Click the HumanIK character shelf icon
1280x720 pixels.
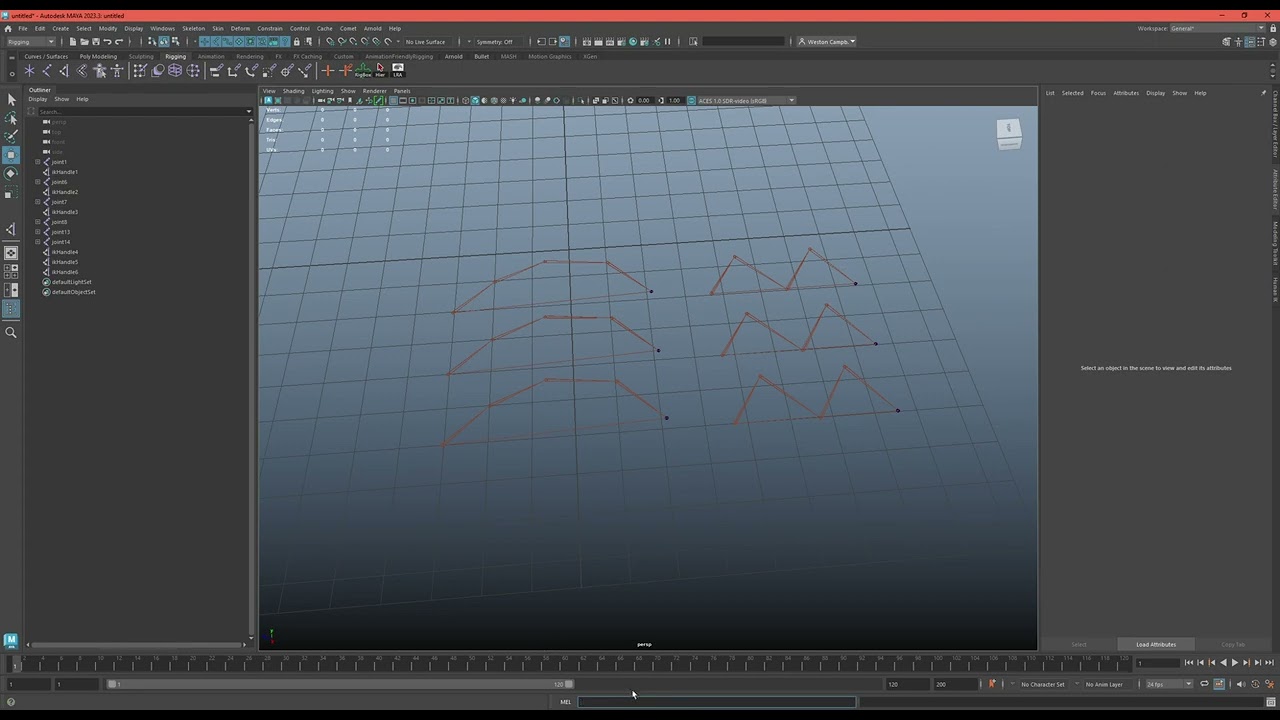pos(117,71)
